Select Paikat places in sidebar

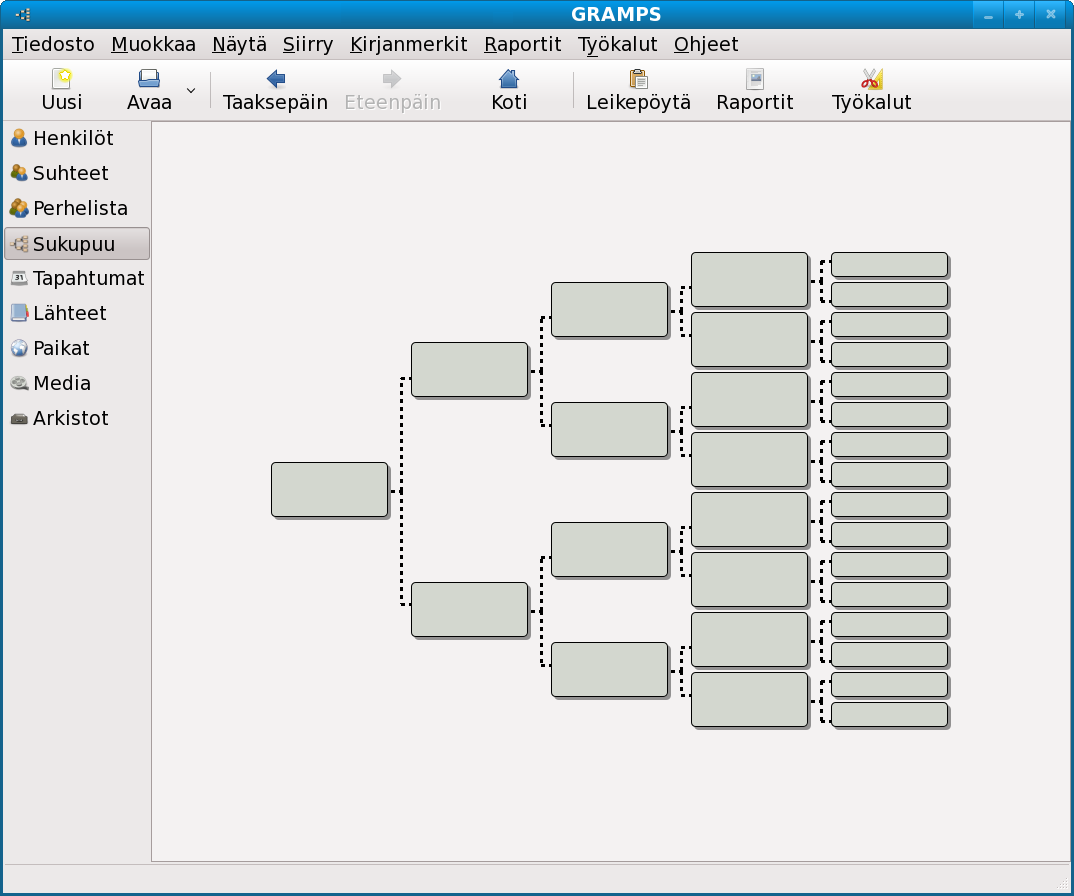point(61,348)
